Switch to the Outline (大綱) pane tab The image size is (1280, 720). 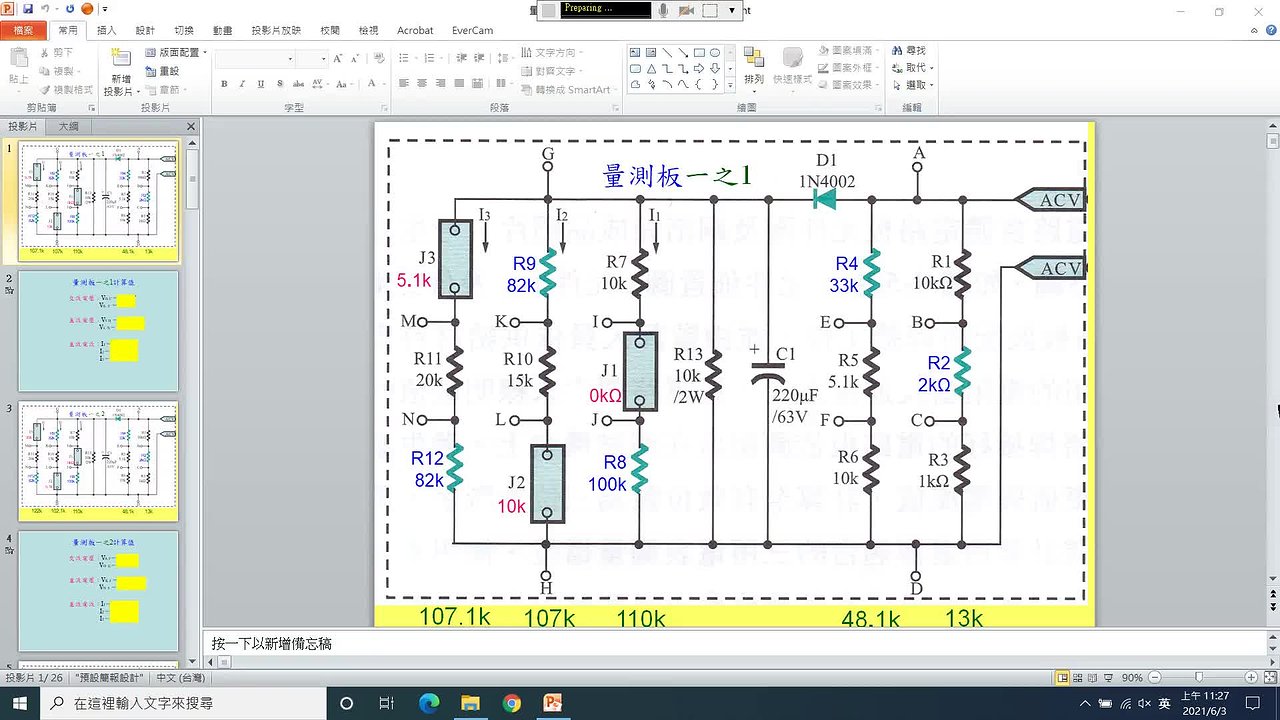(68, 126)
